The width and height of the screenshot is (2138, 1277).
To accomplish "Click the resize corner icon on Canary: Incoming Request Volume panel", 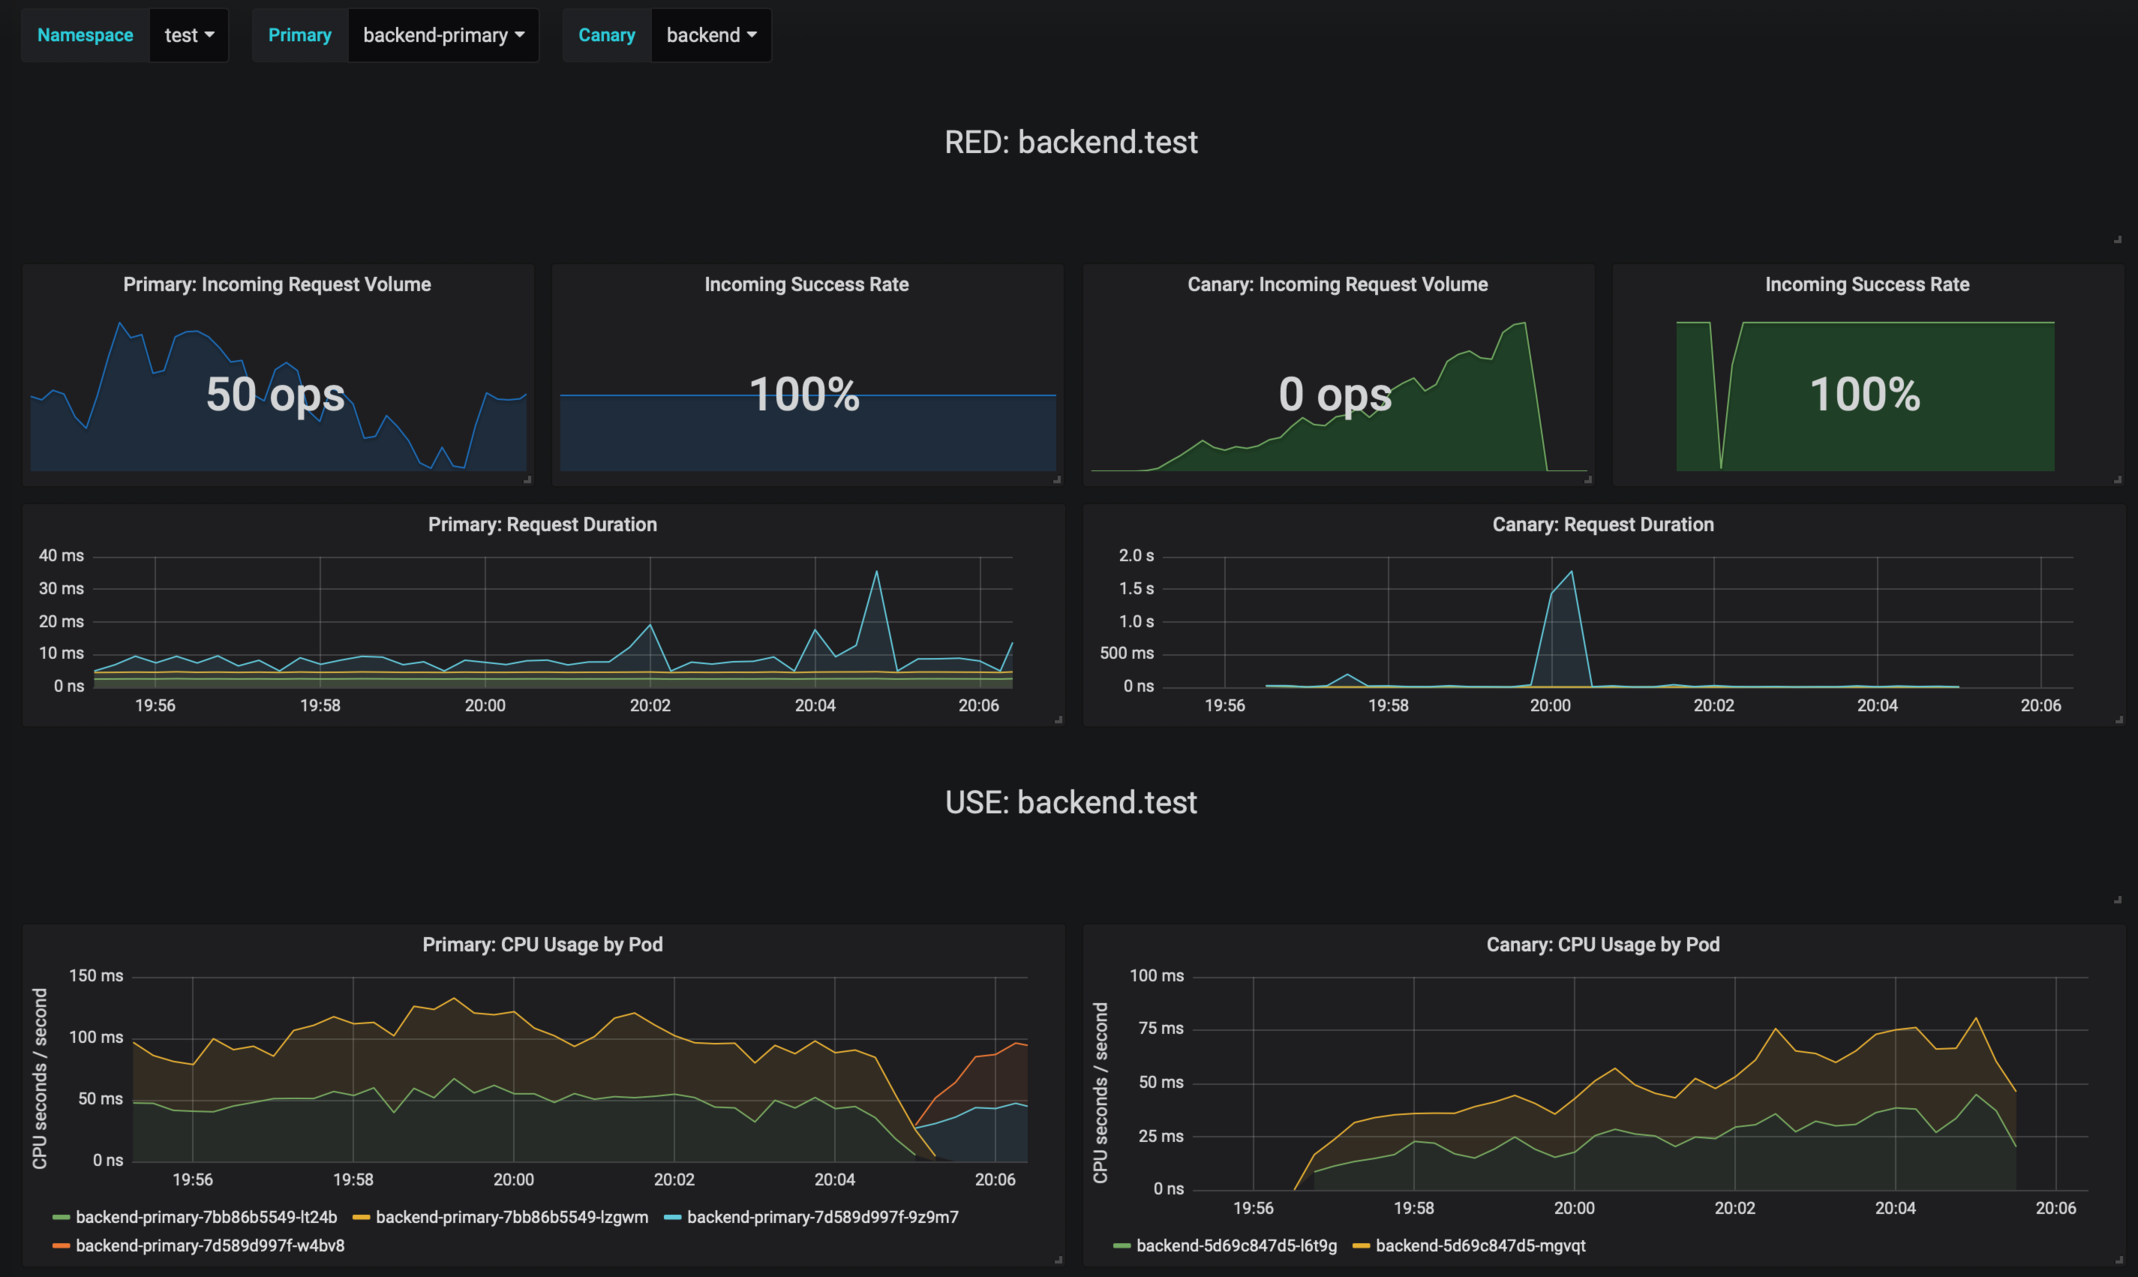I will click(x=1588, y=480).
